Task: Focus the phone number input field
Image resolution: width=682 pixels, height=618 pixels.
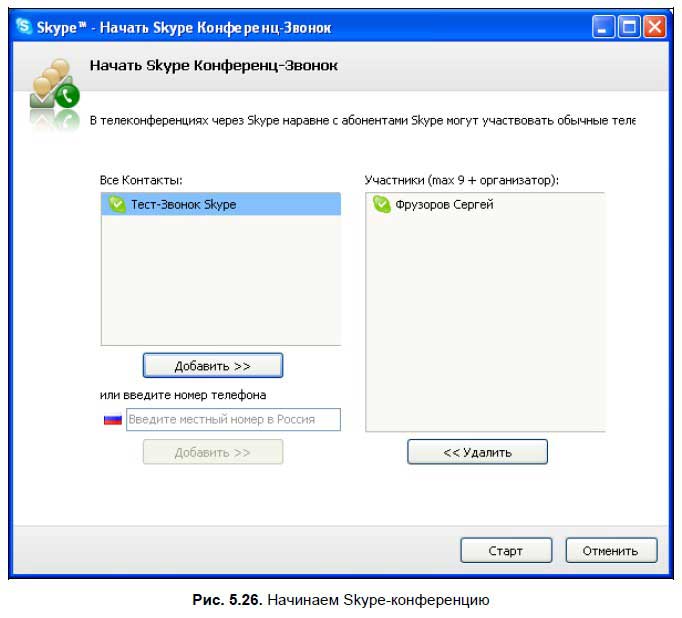Action: (x=233, y=420)
